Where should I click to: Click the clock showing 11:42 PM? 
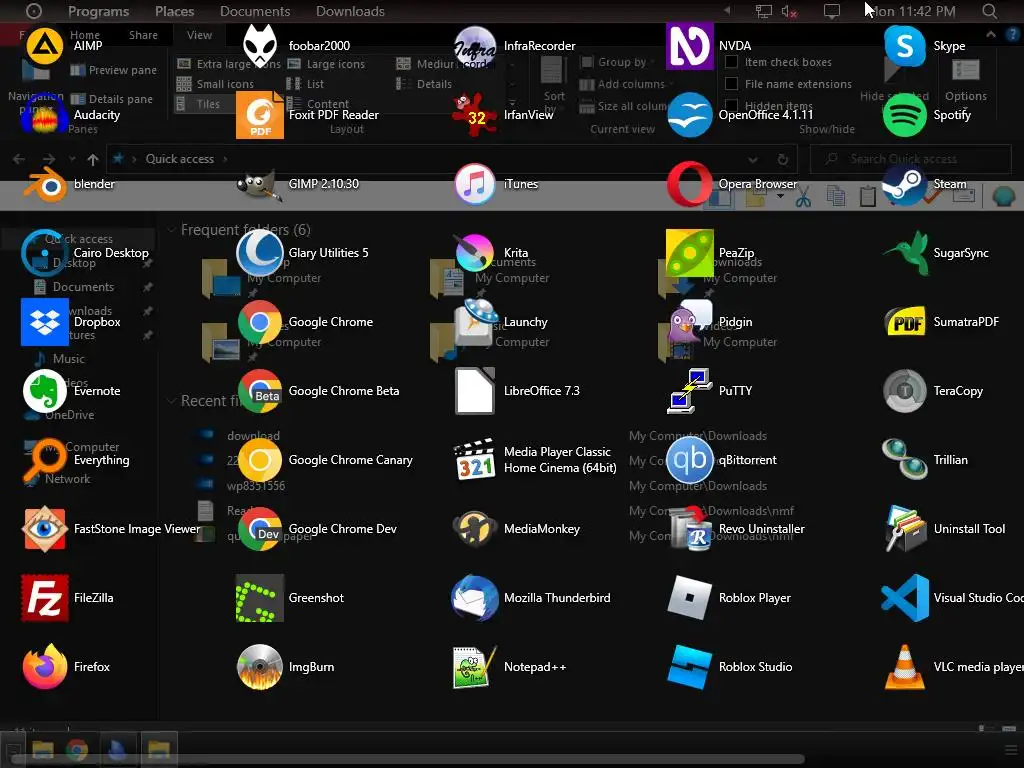(x=914, y=11)
